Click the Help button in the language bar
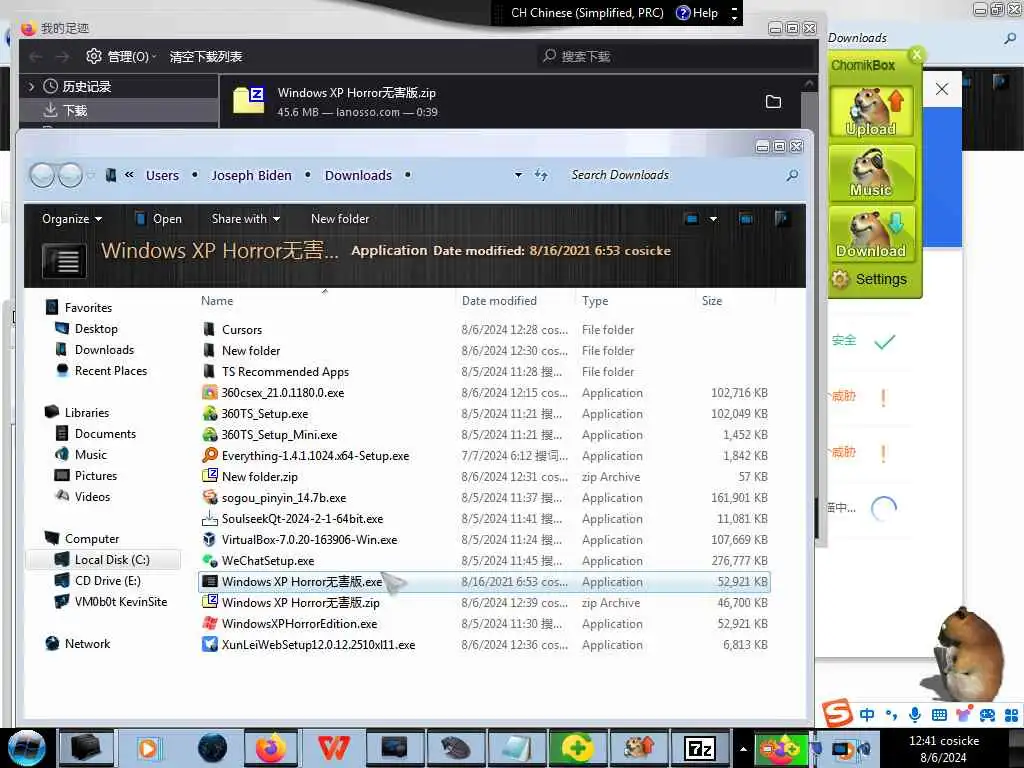The image size is (1024, 768). (697, 13)
